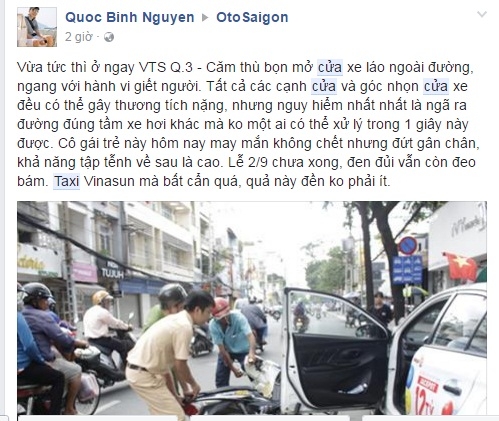Click the round no-parking road sign
Screen dimensions: 499x421
[408, 246]
